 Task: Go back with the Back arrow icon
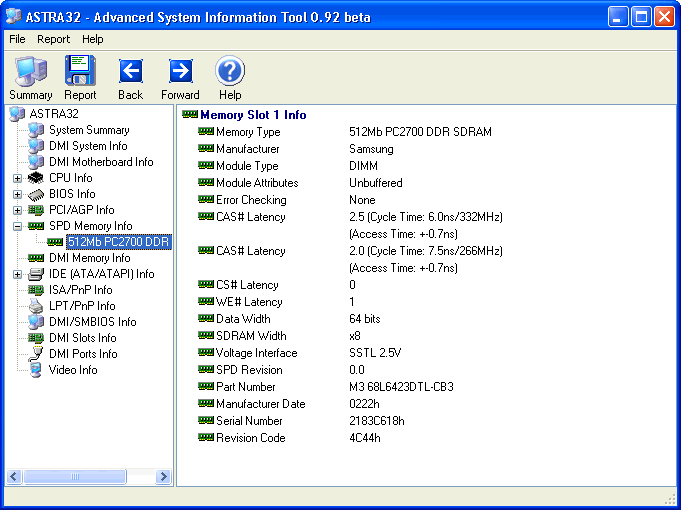click(130, 71)
